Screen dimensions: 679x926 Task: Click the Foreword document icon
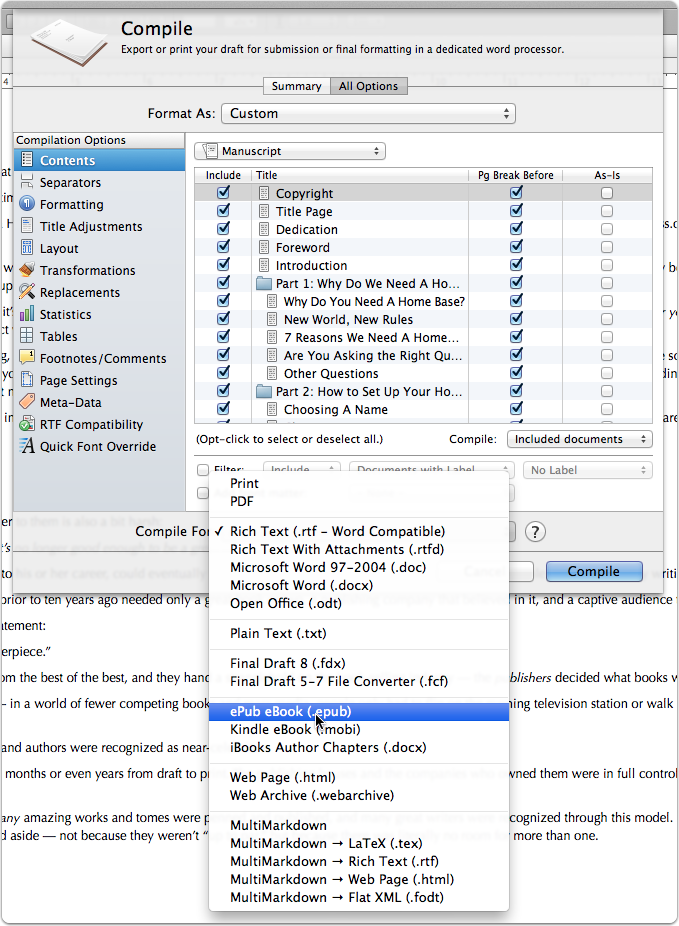point(264,247)
